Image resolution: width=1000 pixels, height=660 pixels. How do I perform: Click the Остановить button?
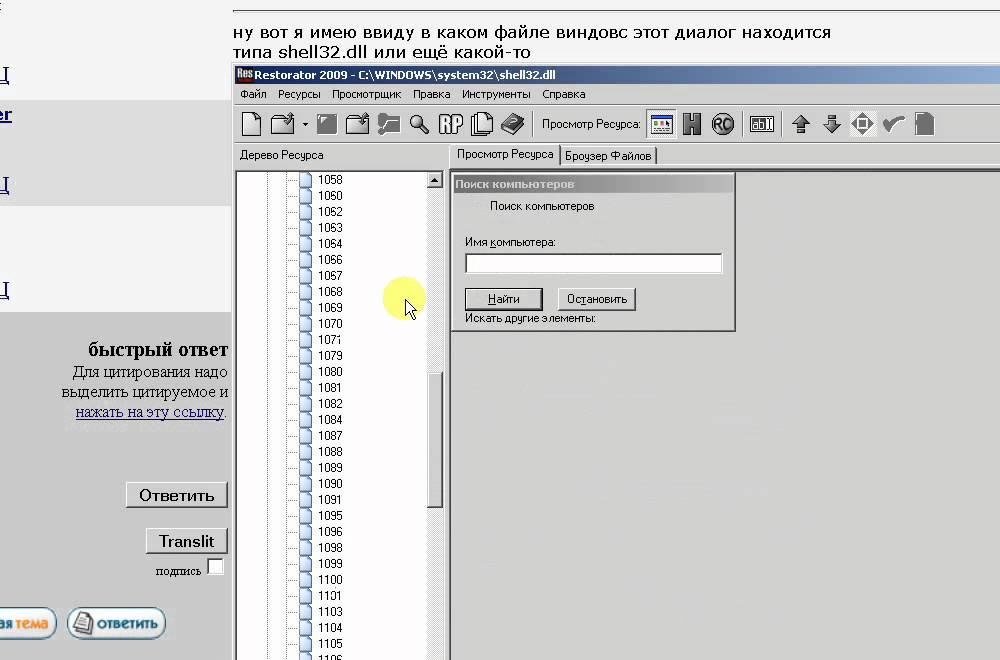597,299
